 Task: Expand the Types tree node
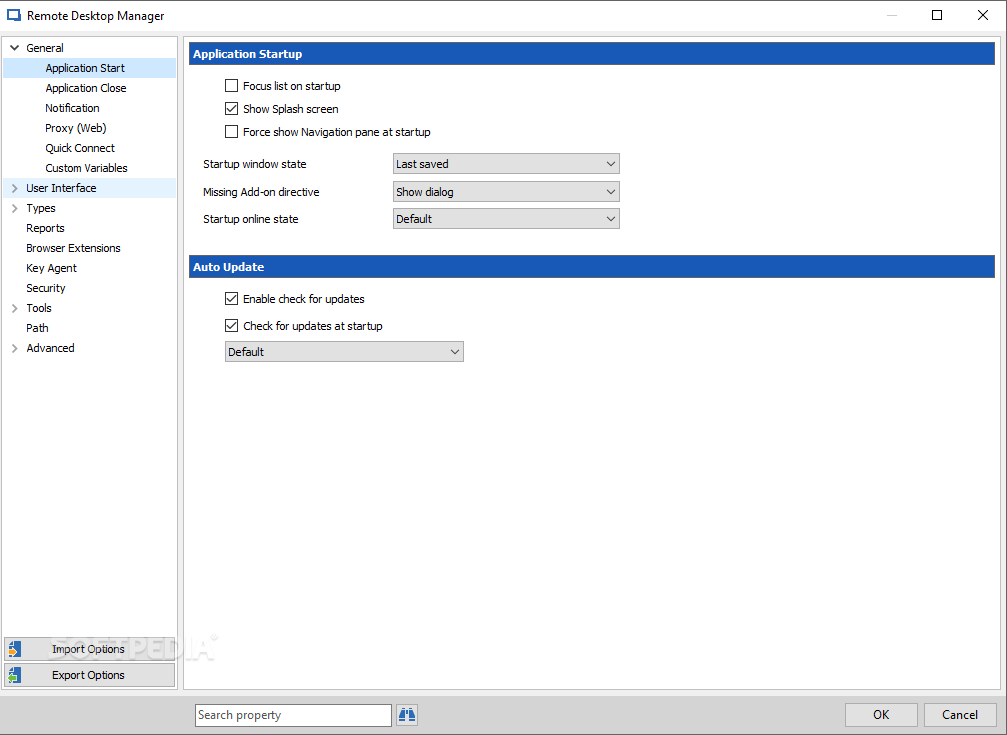pos(15,208)
